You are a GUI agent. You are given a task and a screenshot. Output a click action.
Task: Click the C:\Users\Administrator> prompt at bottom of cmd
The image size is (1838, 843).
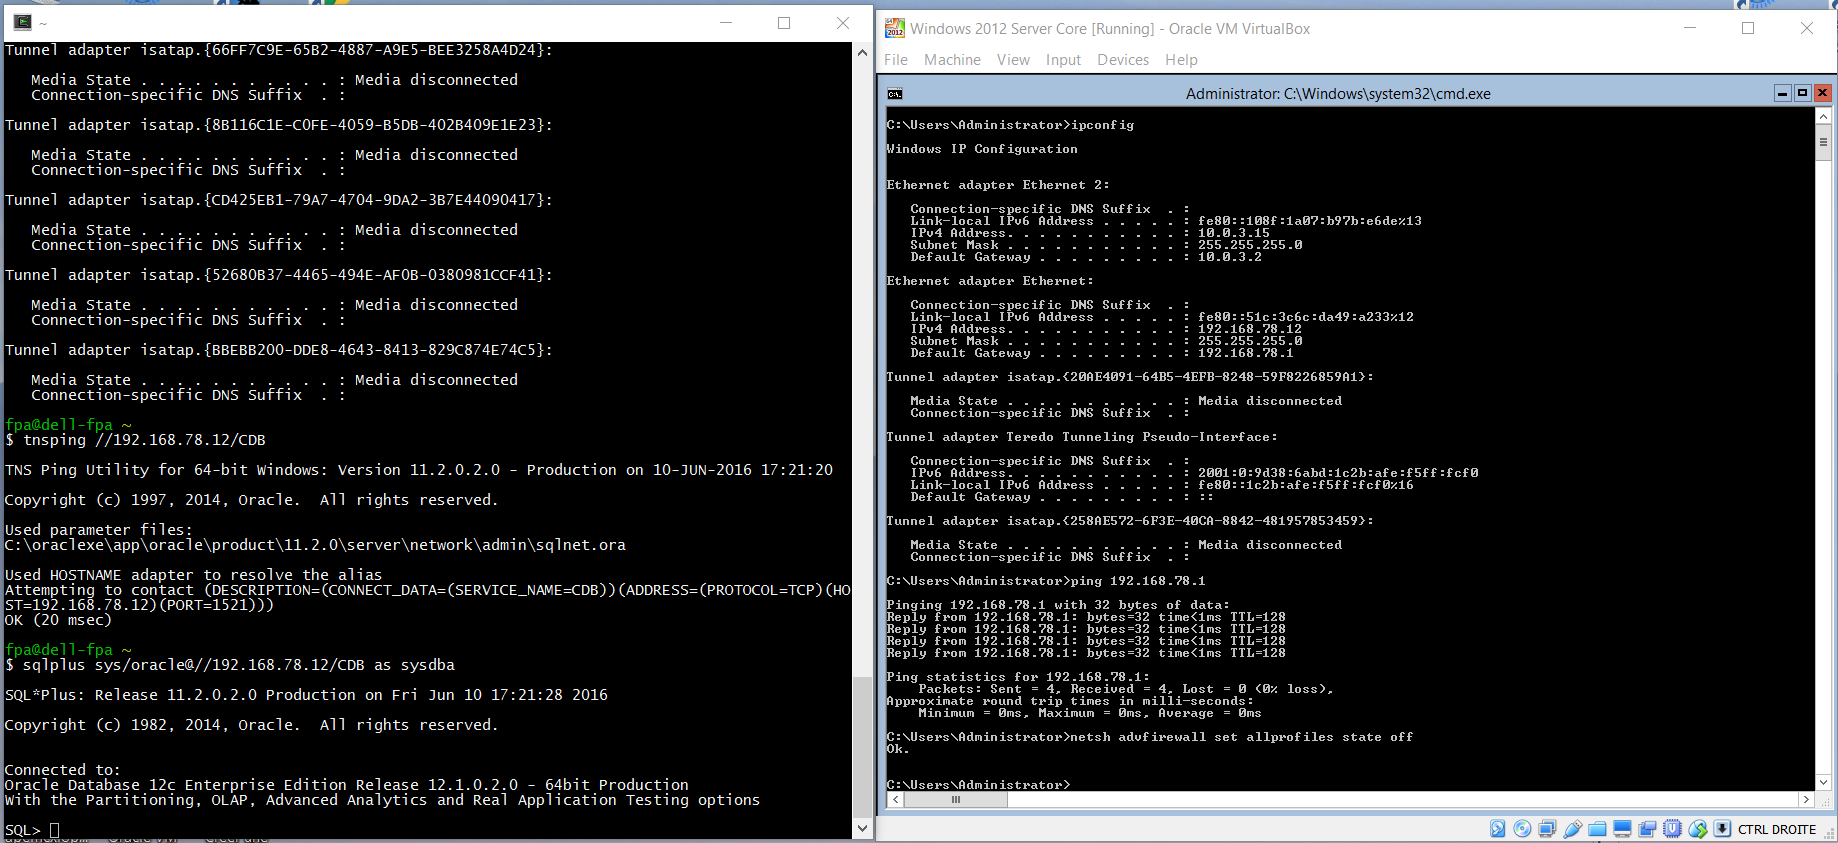click(x=978, y=785)
